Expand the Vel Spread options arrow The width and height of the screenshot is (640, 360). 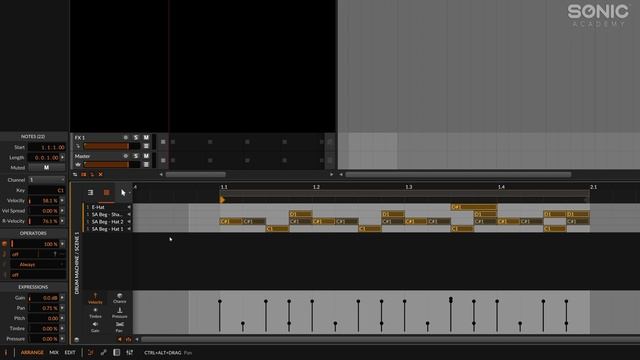point(62,211)
